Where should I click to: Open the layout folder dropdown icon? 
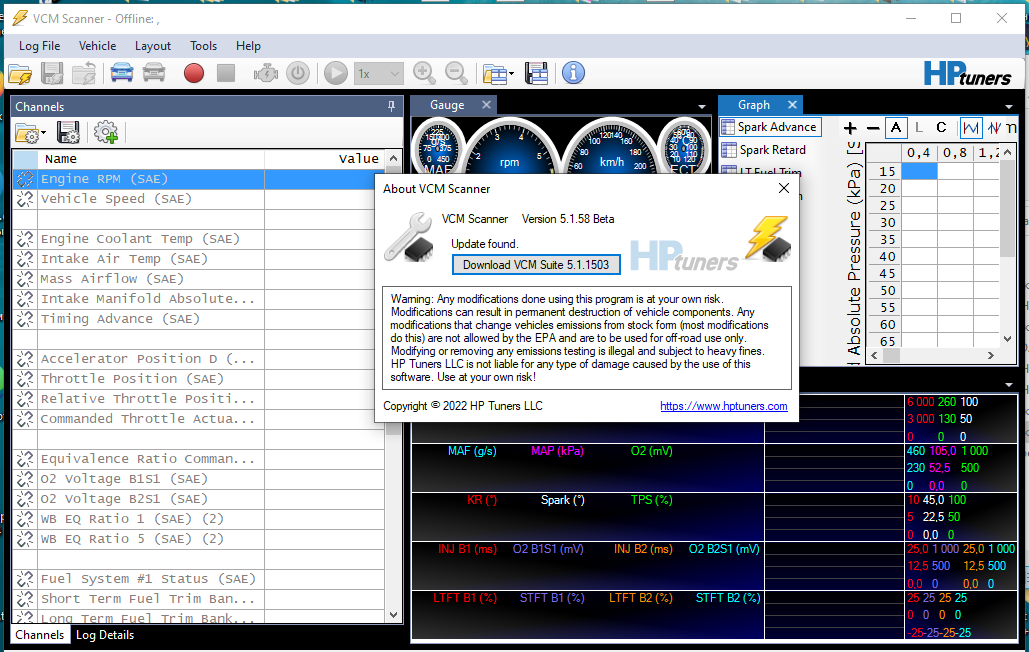tap(497, 73)
